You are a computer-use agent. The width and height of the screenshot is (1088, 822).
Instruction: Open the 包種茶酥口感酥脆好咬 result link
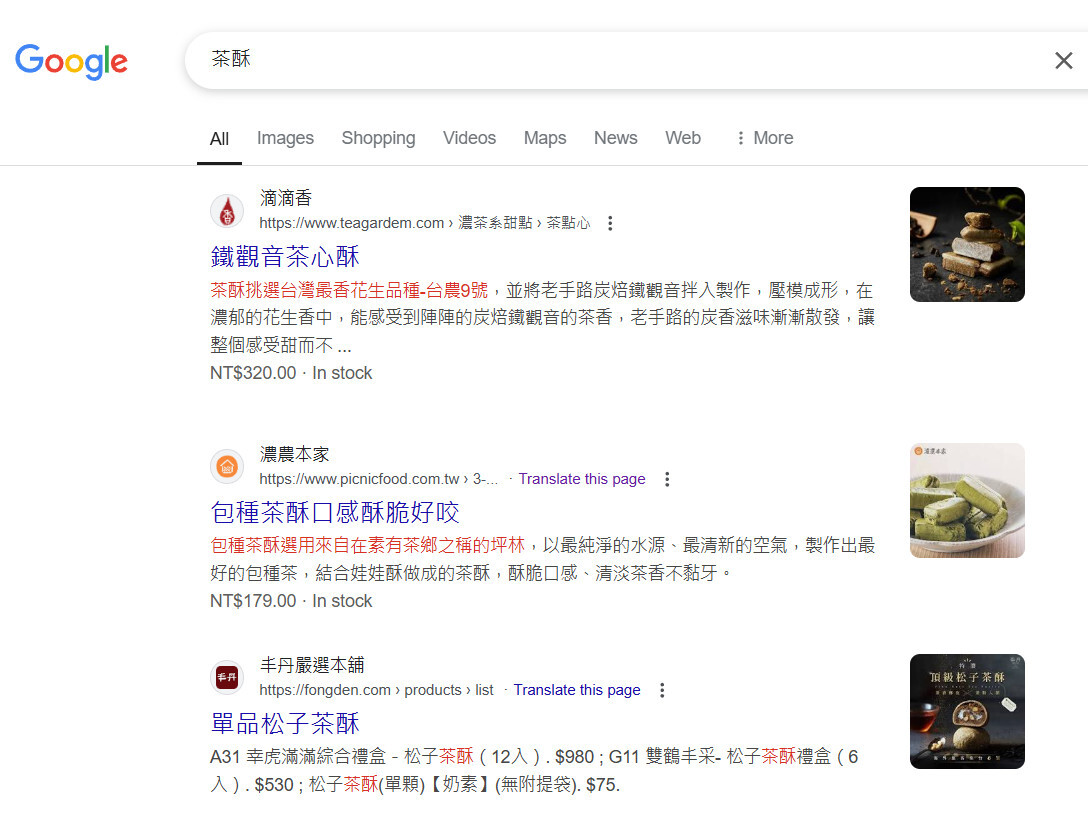[335, 512]
